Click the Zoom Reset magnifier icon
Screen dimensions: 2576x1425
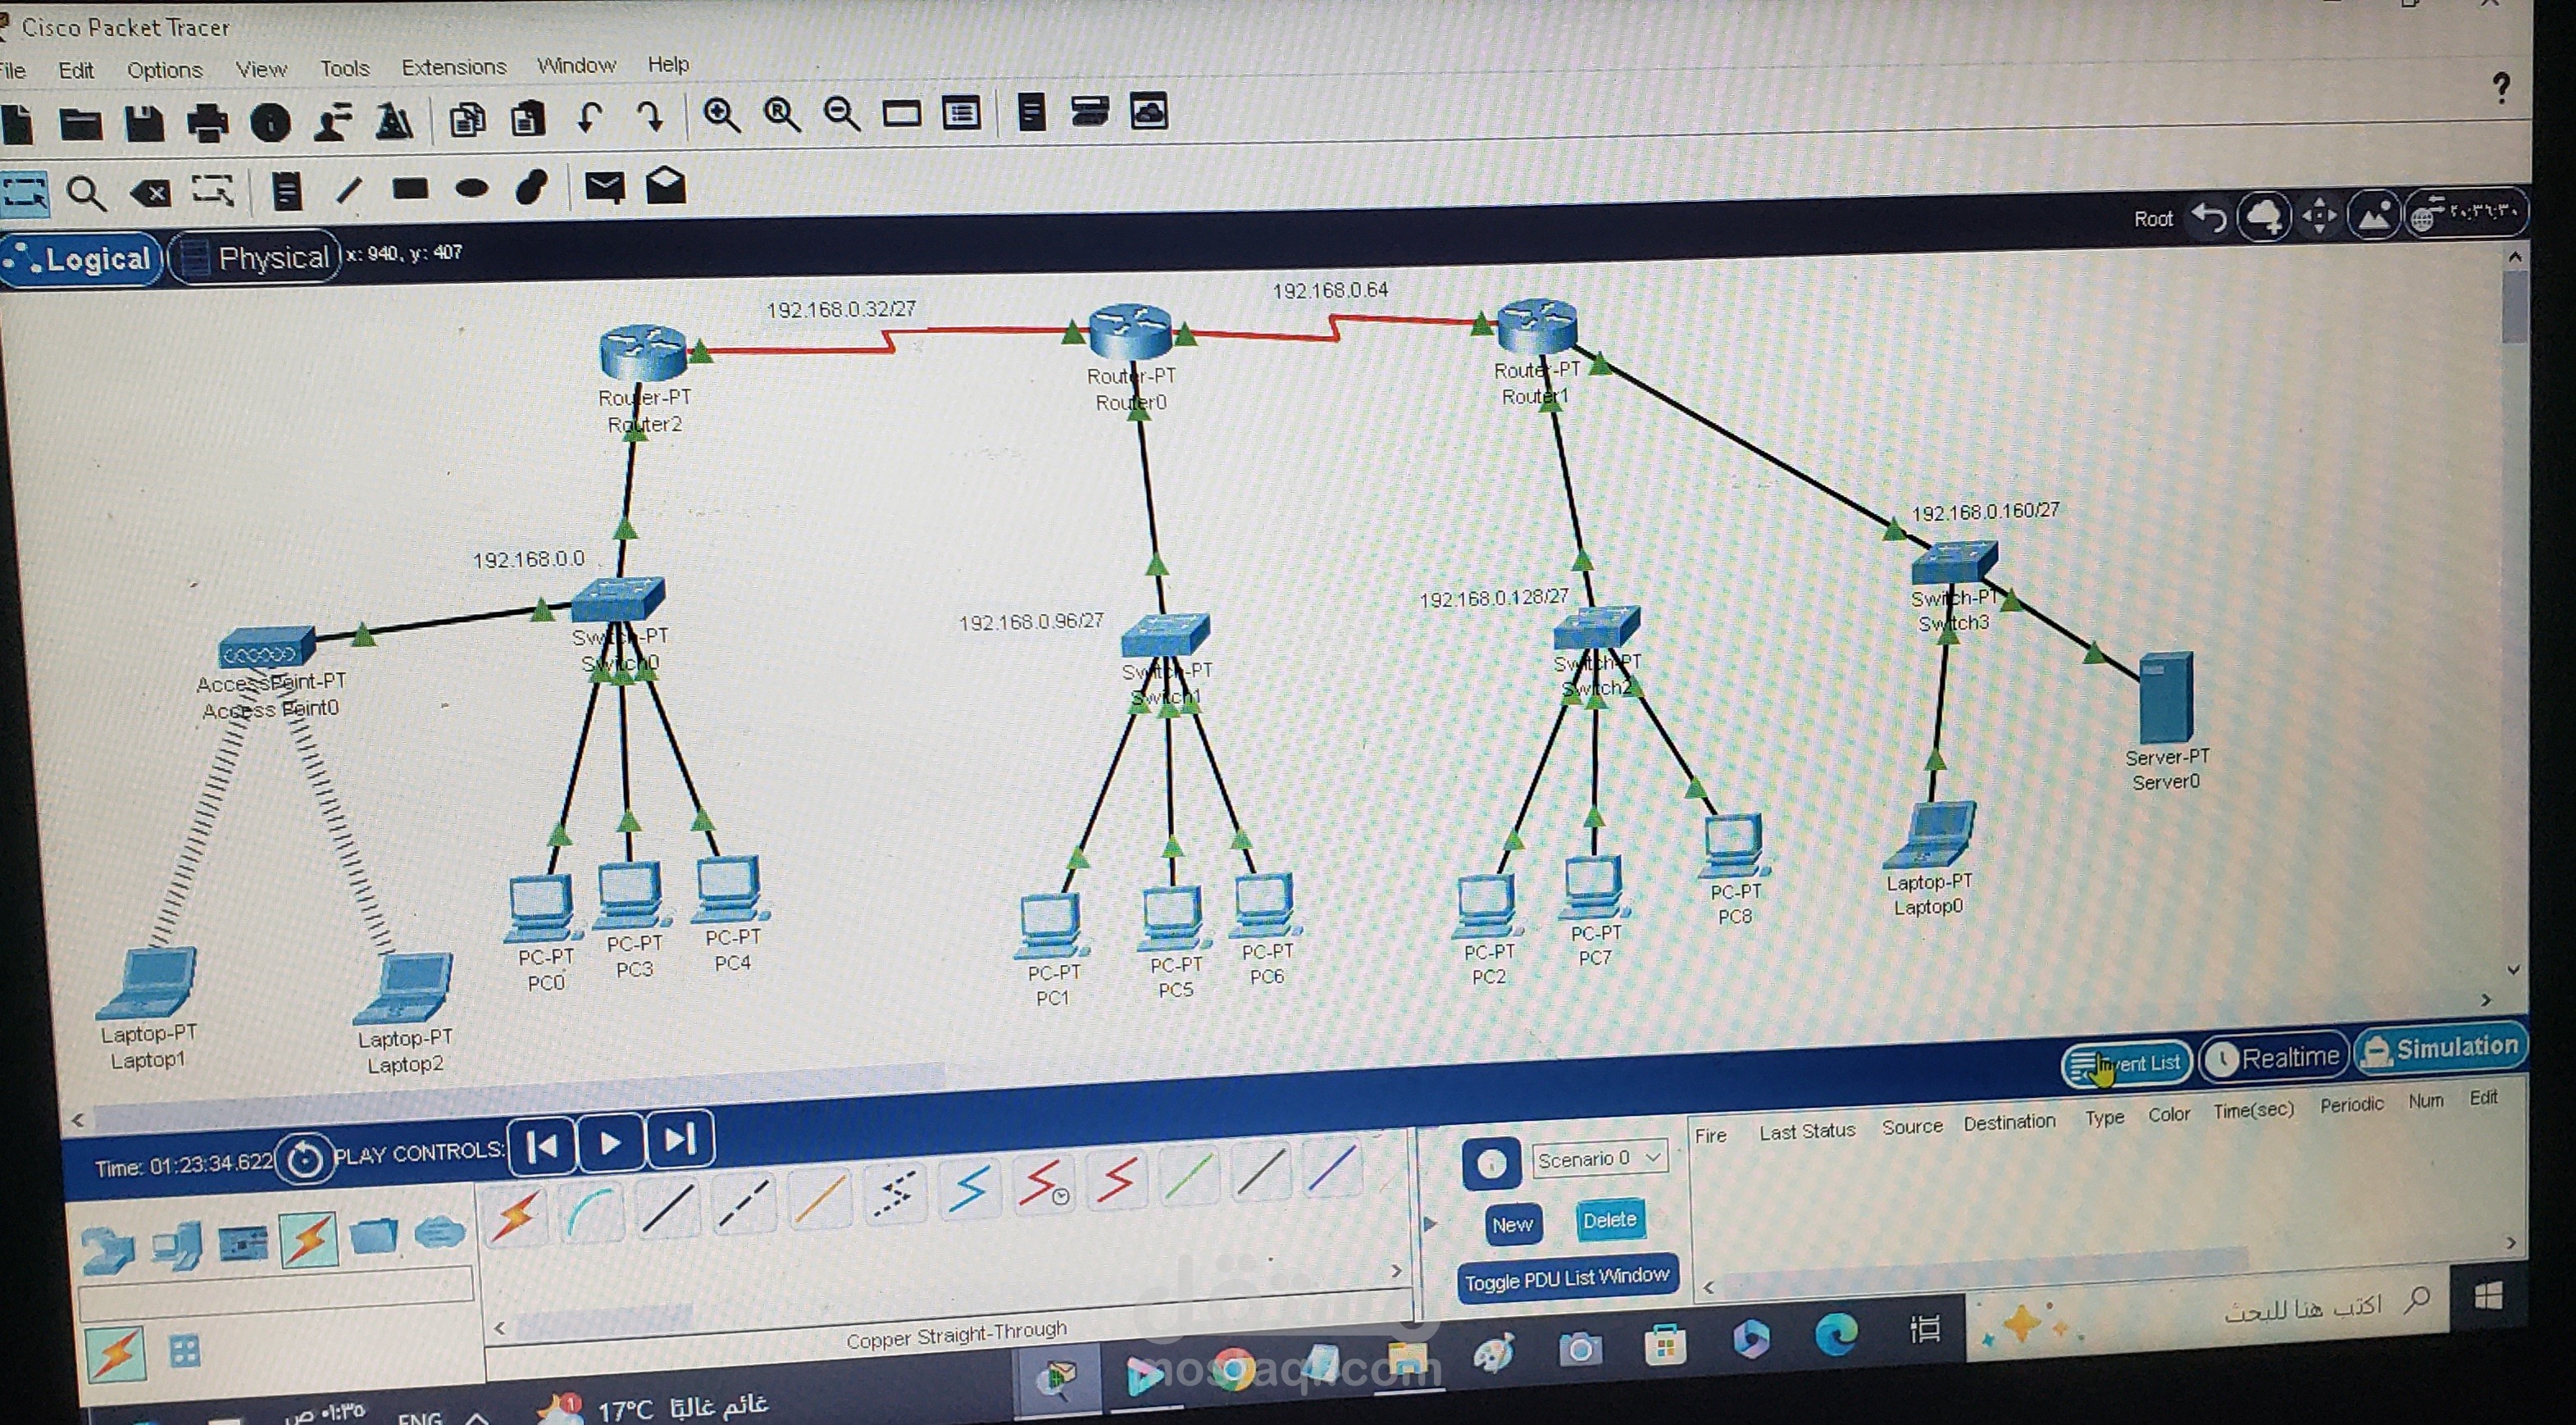781,115
